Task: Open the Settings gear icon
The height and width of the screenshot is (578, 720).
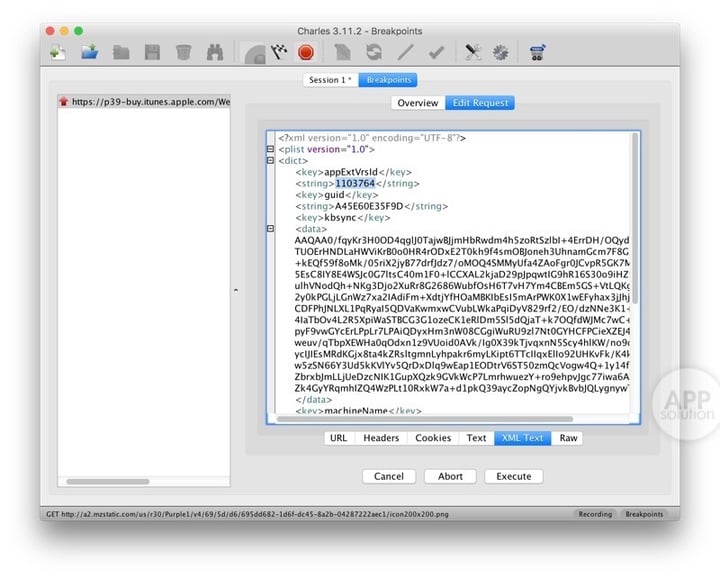Action: coord(500,52)
